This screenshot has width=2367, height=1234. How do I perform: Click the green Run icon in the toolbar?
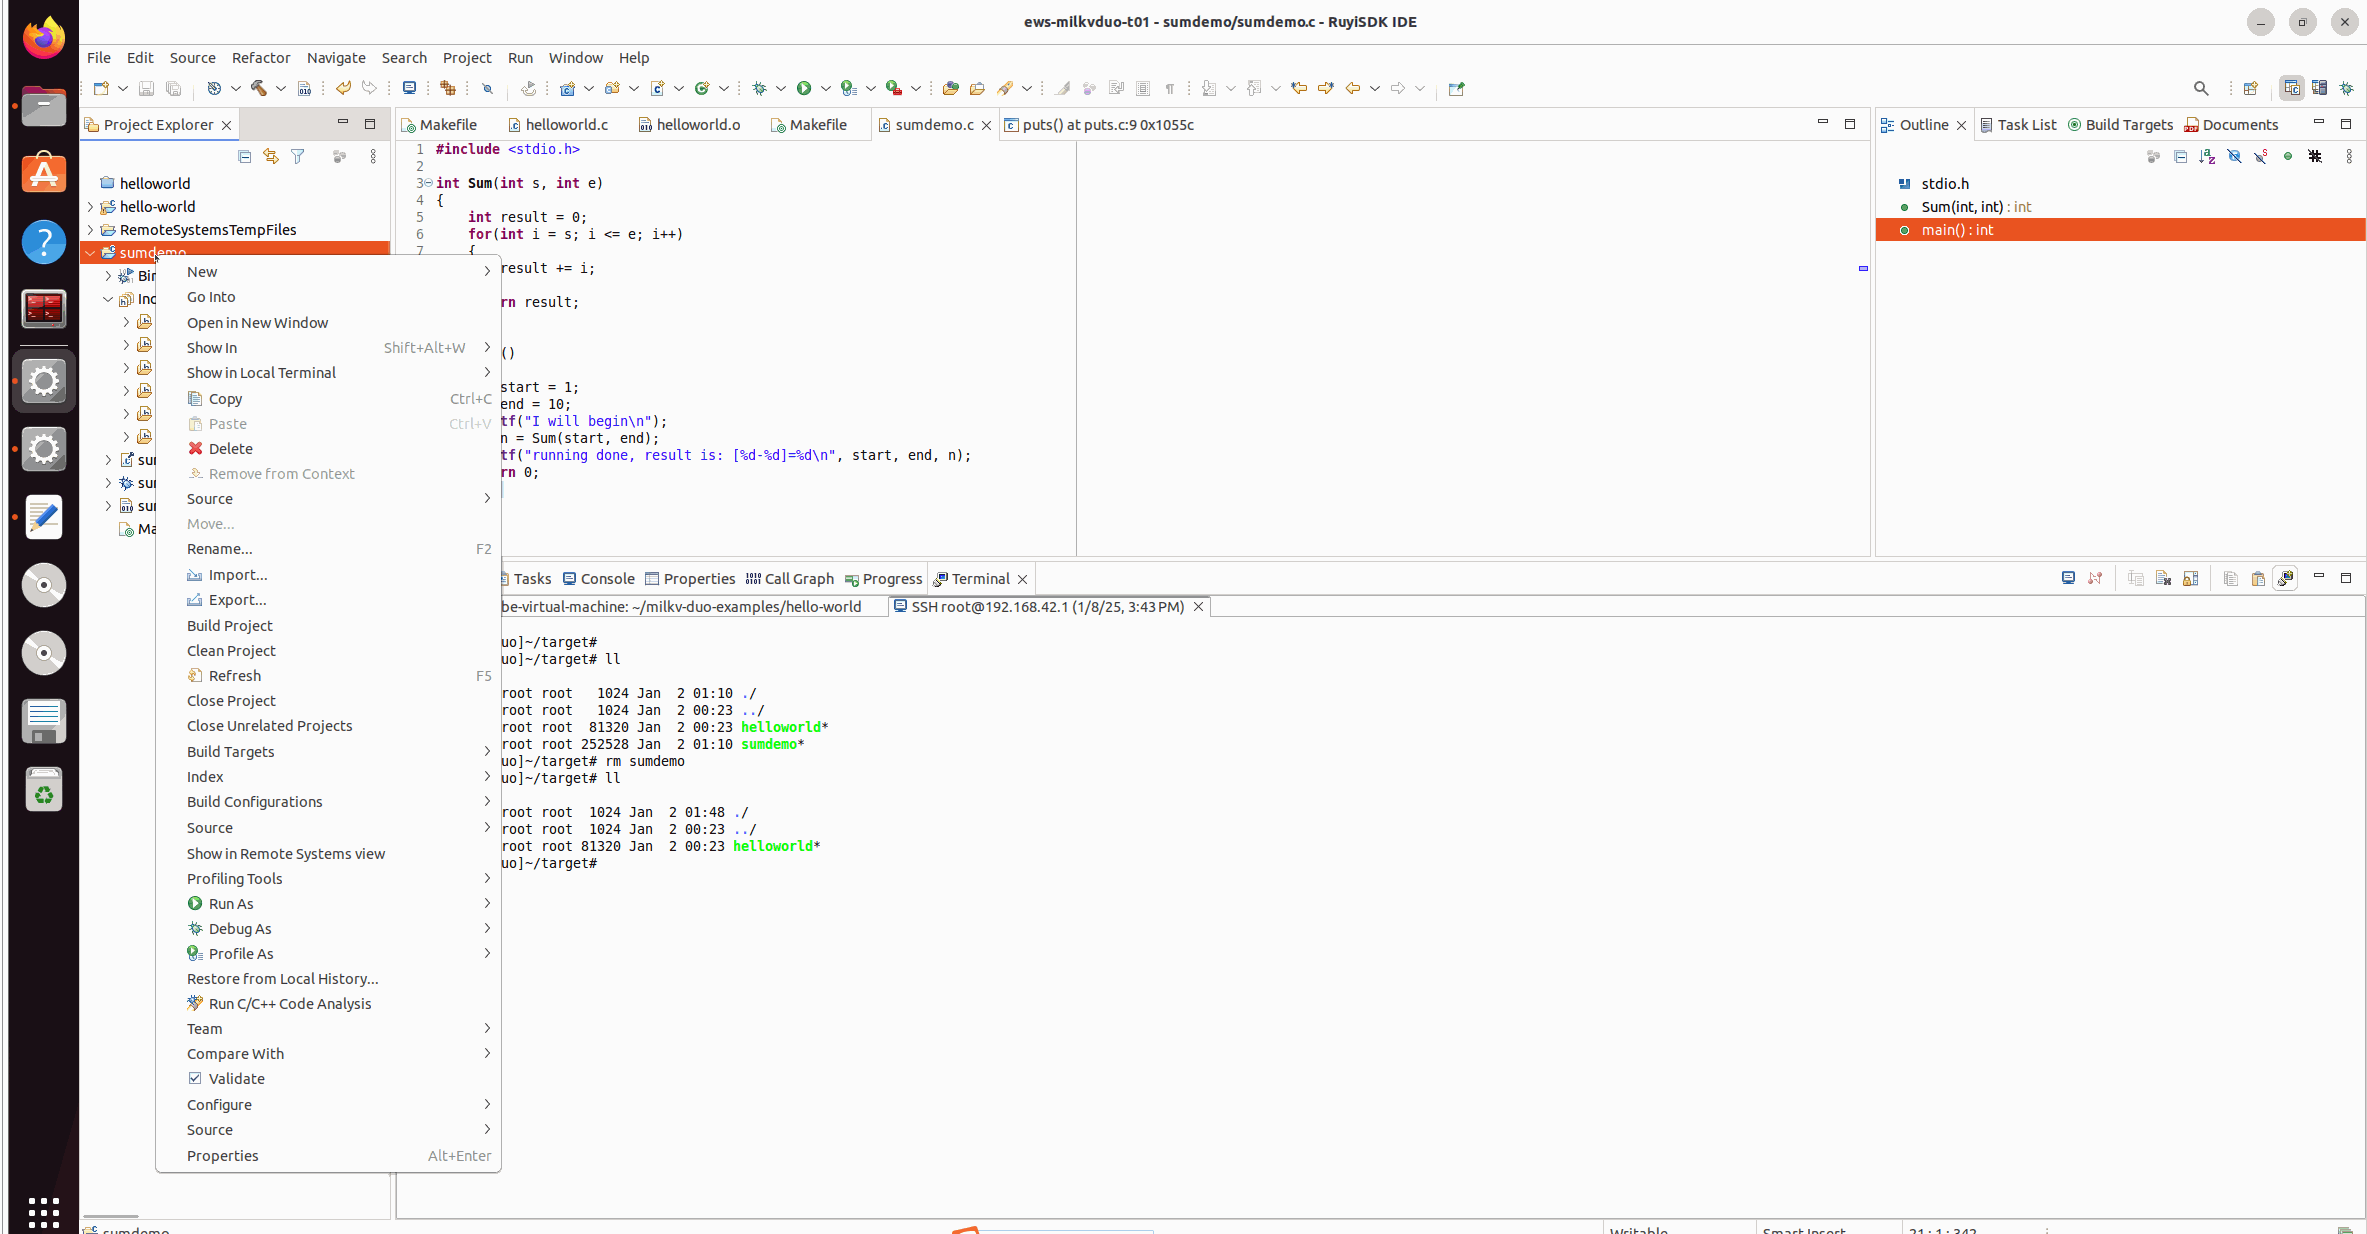806,88
